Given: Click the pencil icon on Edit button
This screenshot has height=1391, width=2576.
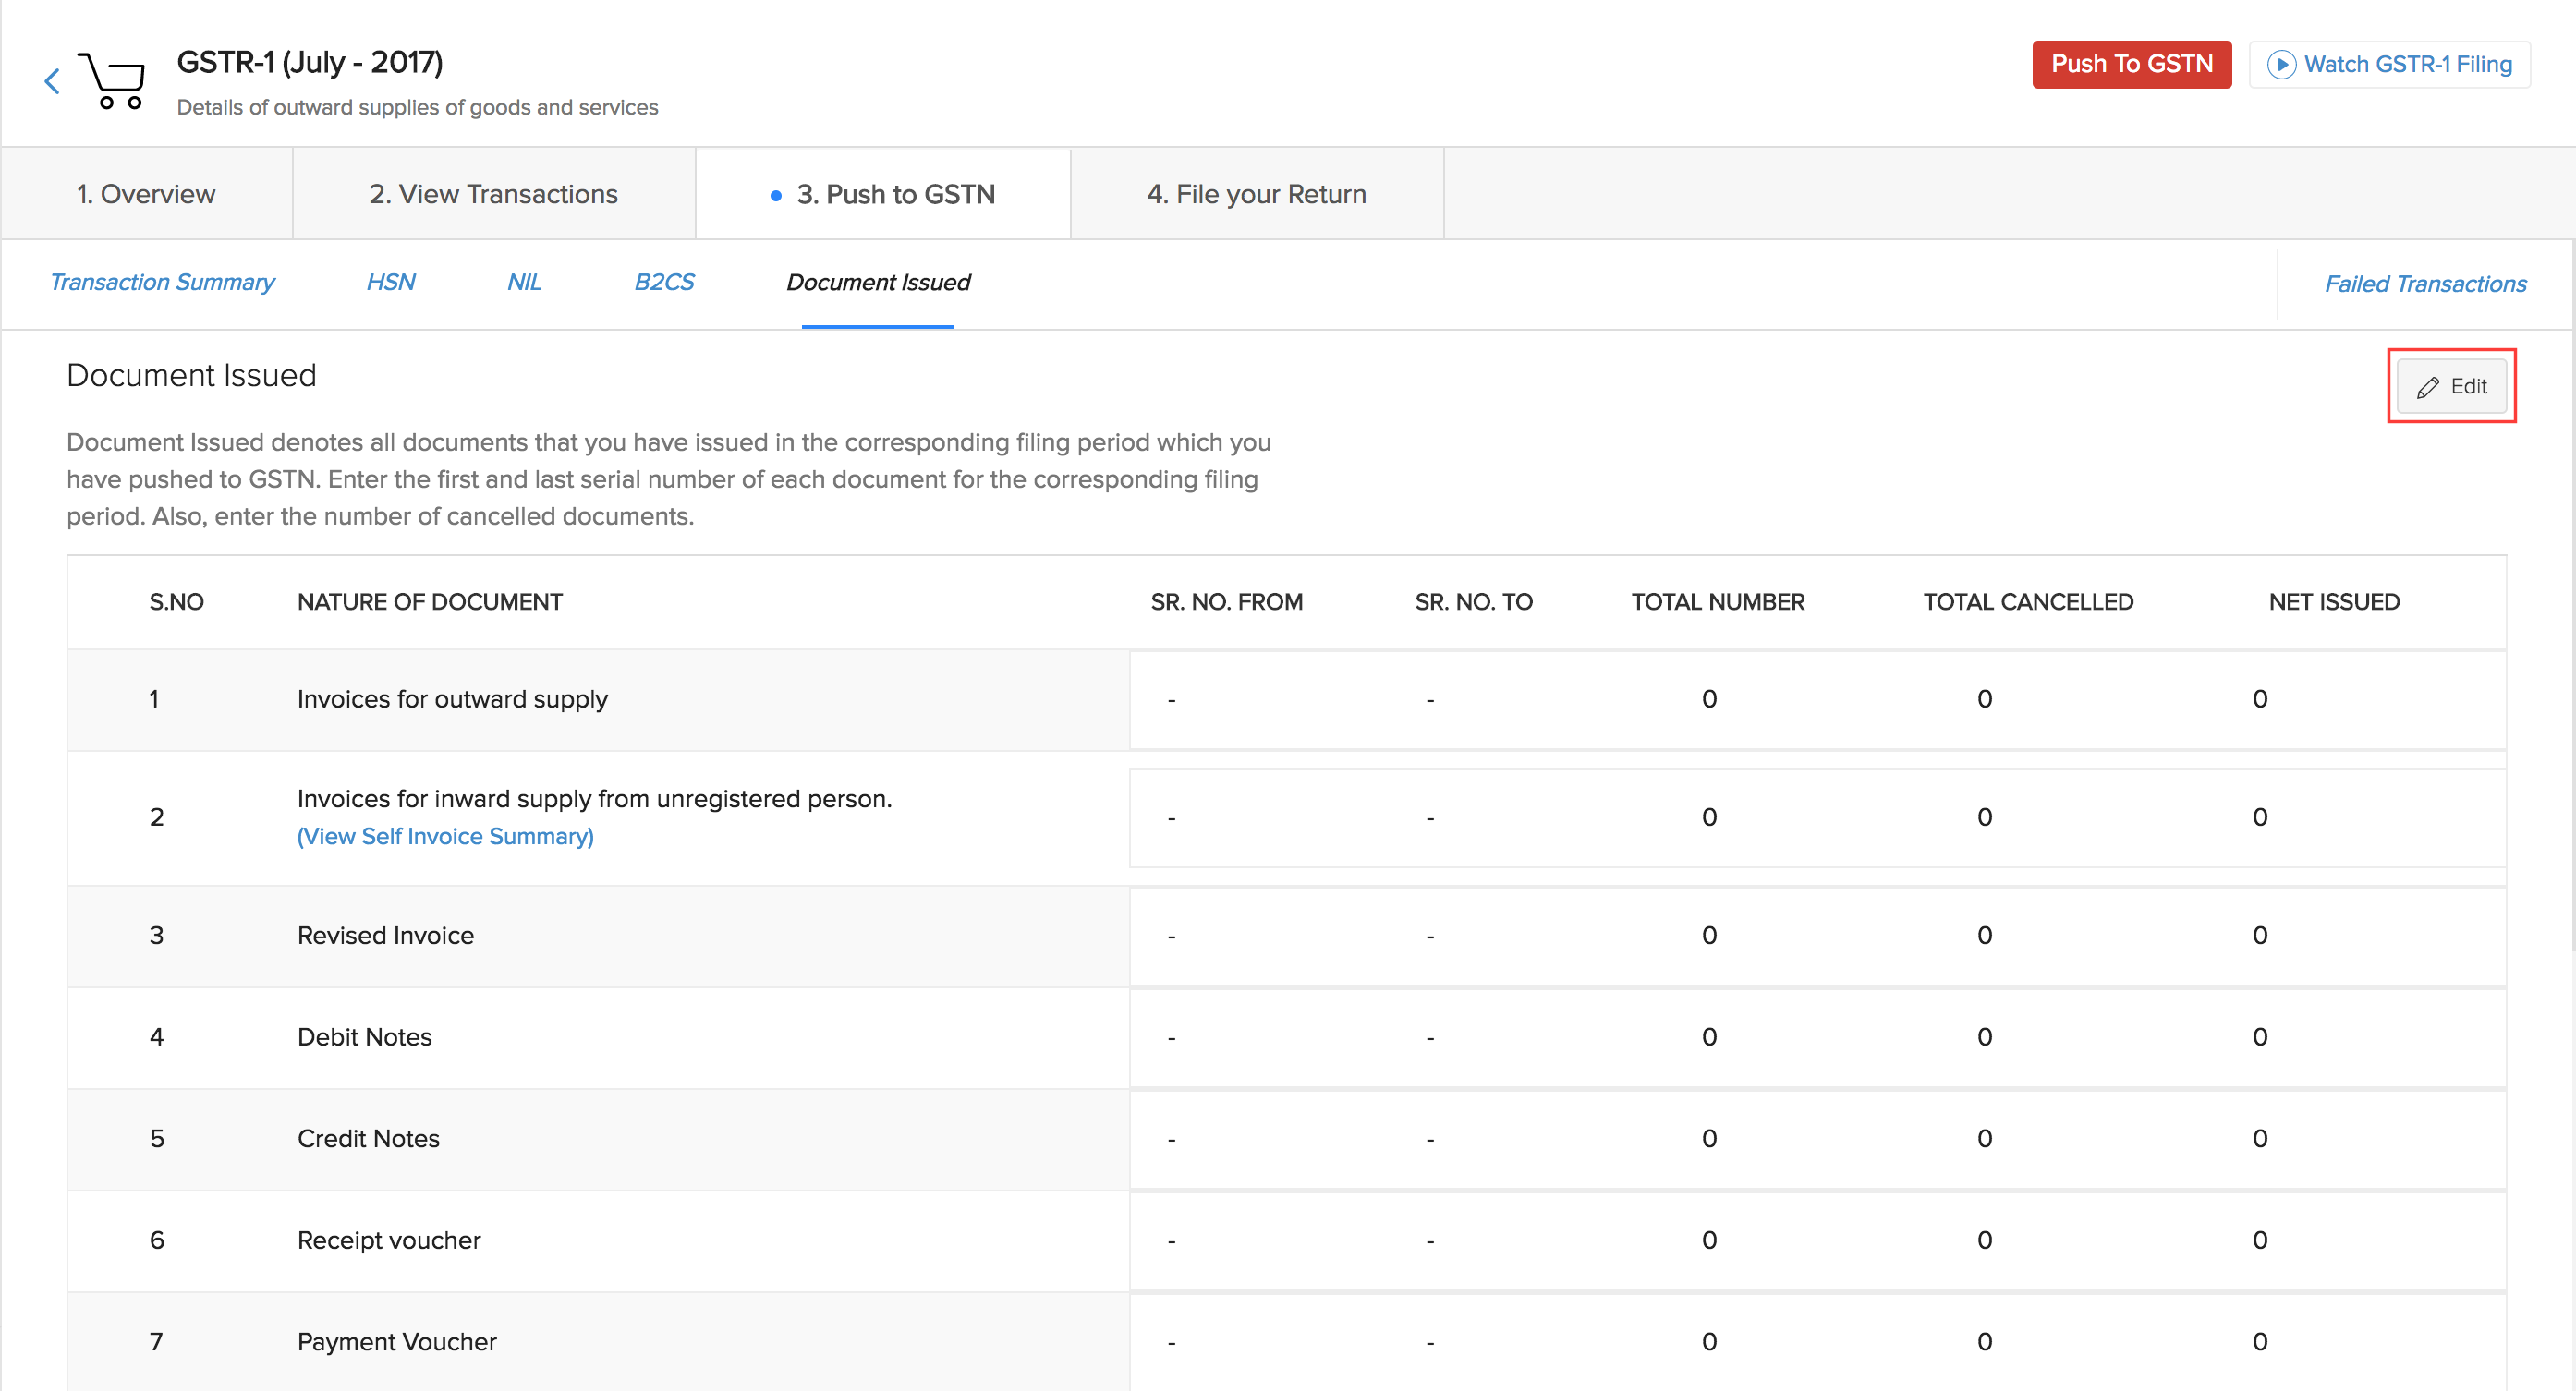Looking at the screenshot, I should pyautogui.click(x=2428, y=387).
